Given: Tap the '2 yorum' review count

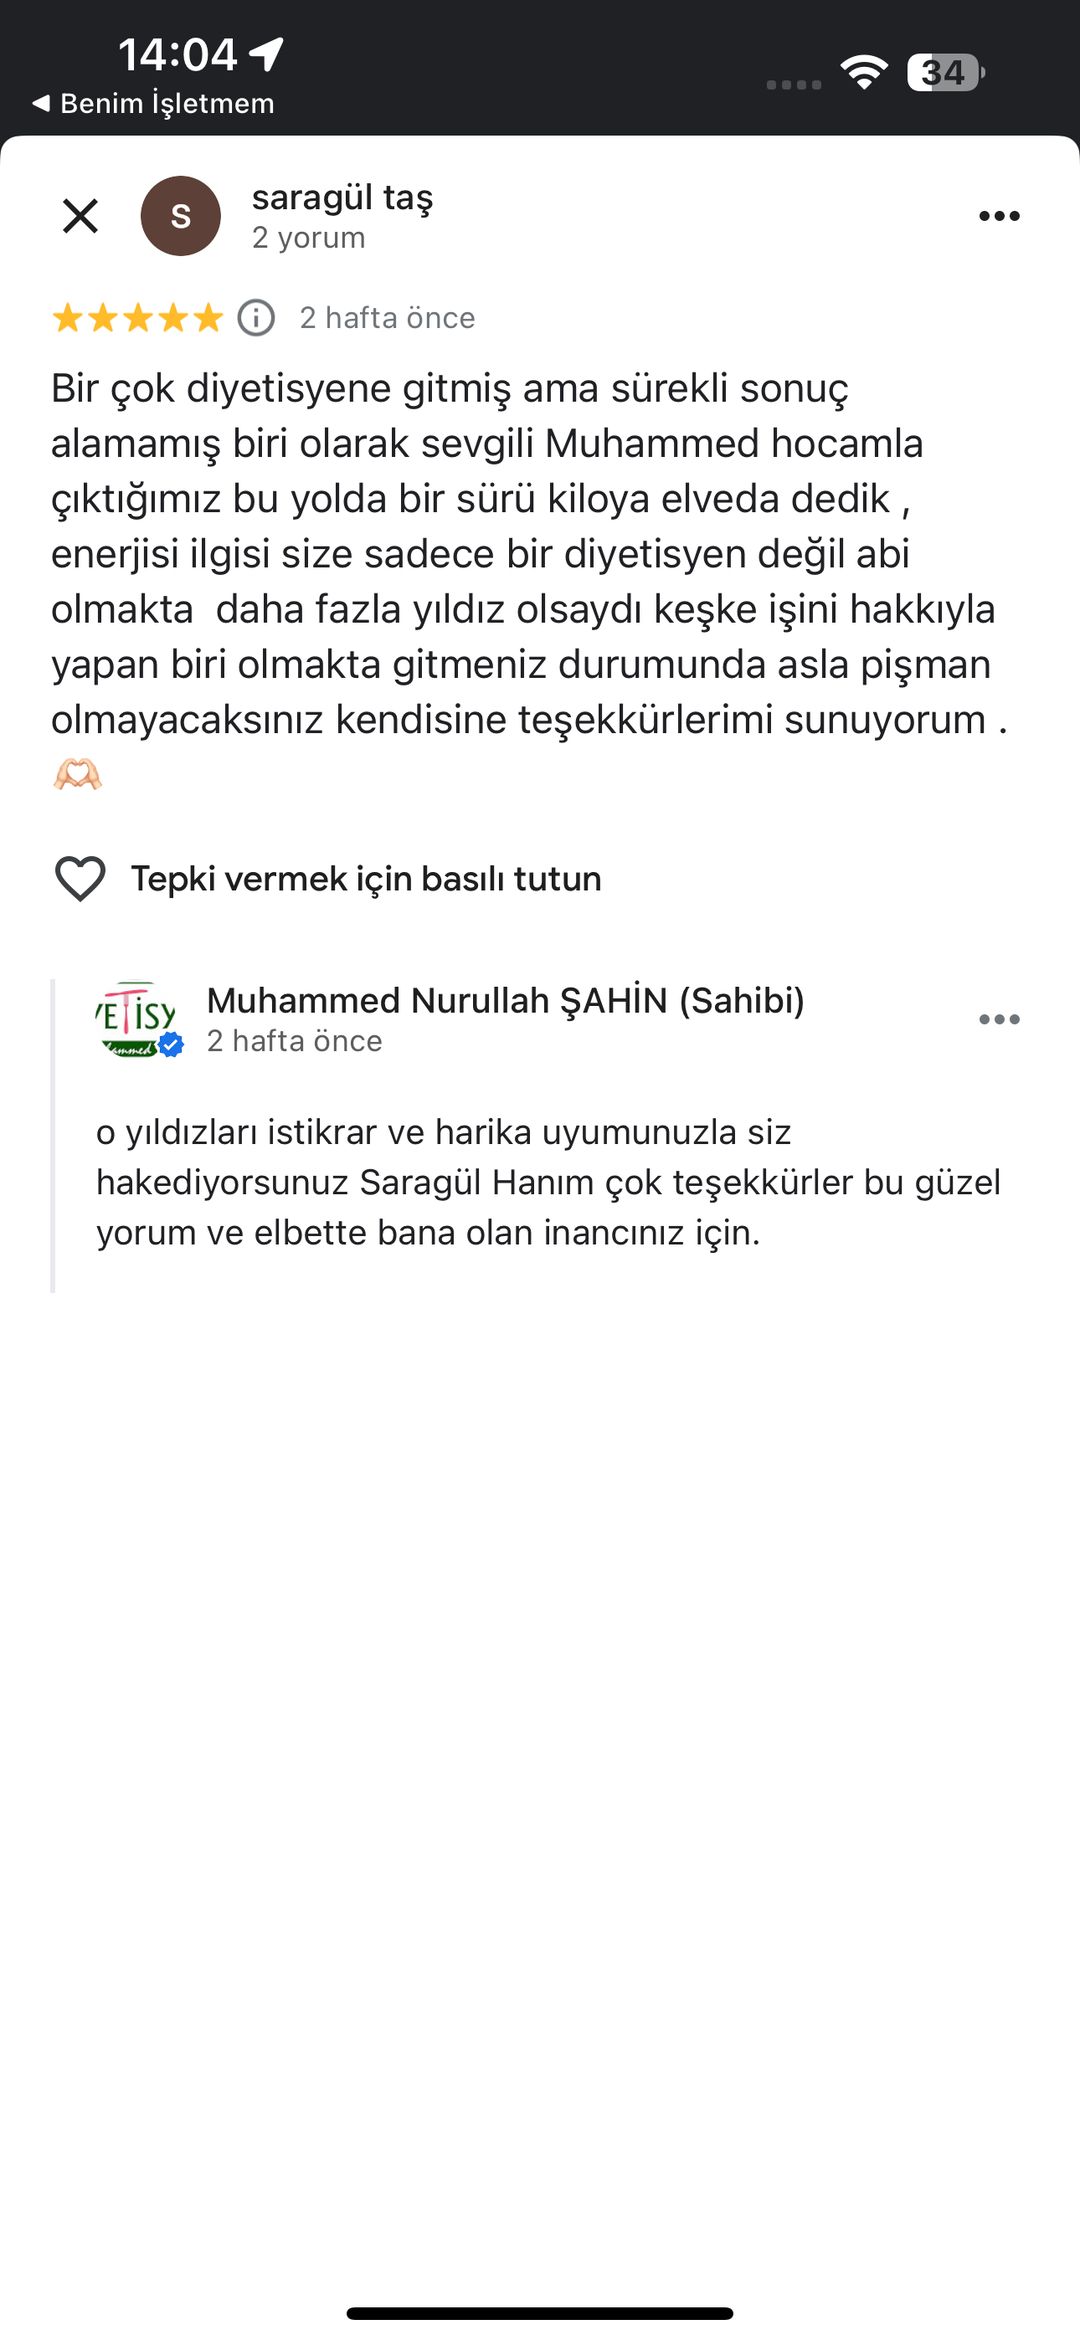Looking at the screenshot, I should pyautogui.click(x=308, y=238).
